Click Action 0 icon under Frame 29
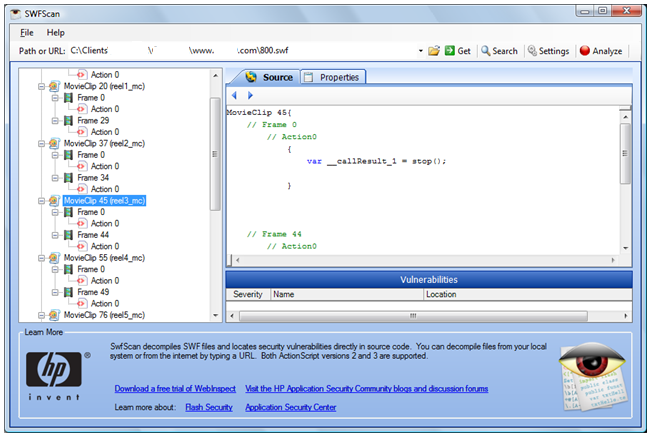The height and width of the screenshot is (437, 651). 81,132
